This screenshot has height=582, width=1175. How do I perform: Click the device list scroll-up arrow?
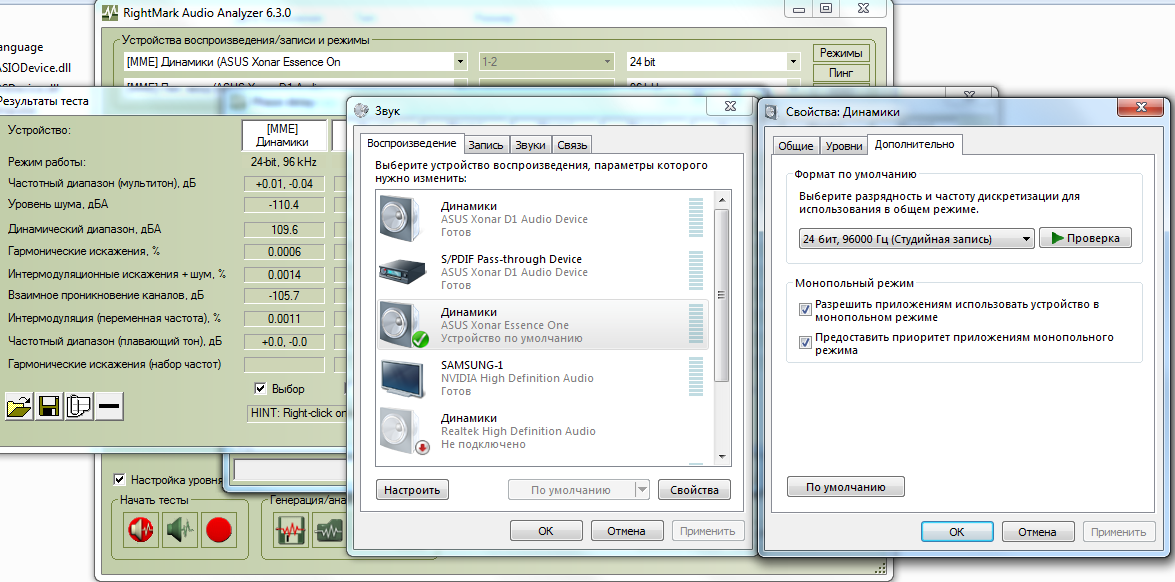point(722,200)
